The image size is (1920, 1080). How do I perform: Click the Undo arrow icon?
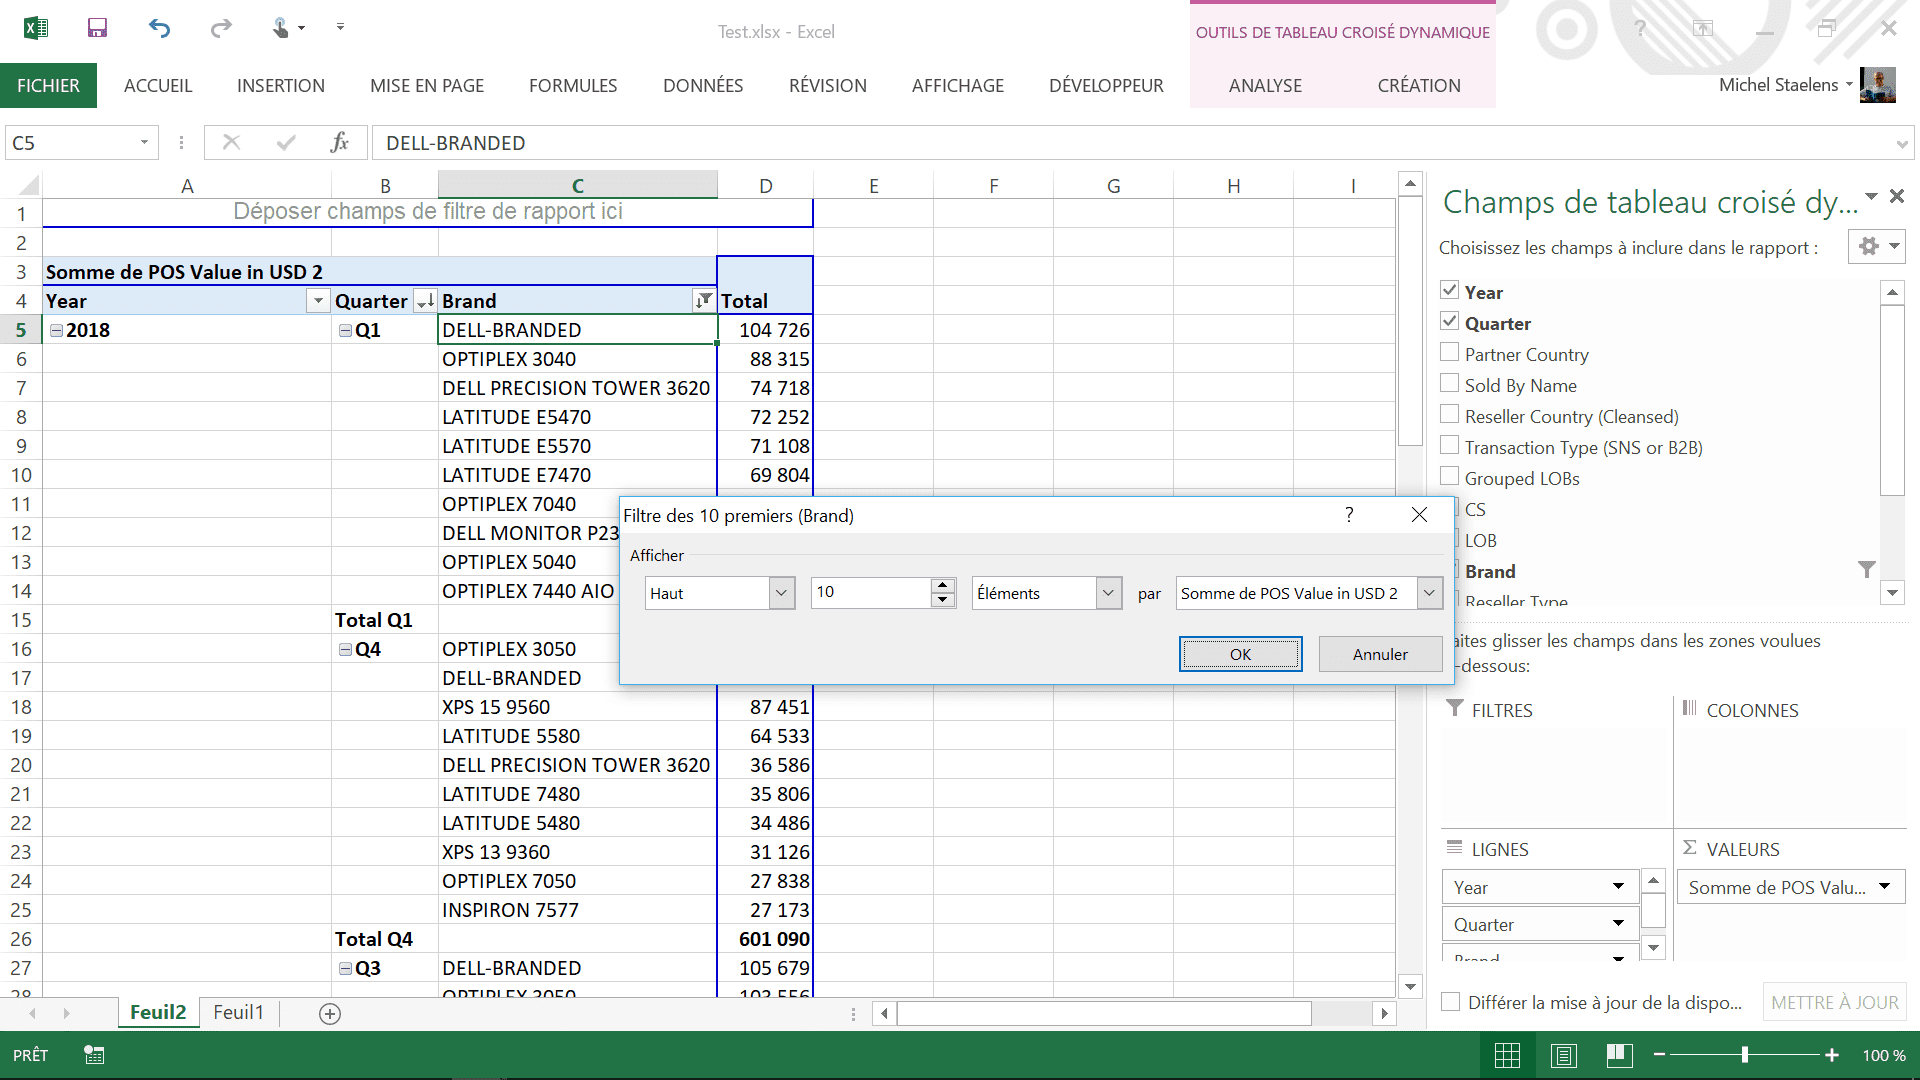click(x=159, y=28)
